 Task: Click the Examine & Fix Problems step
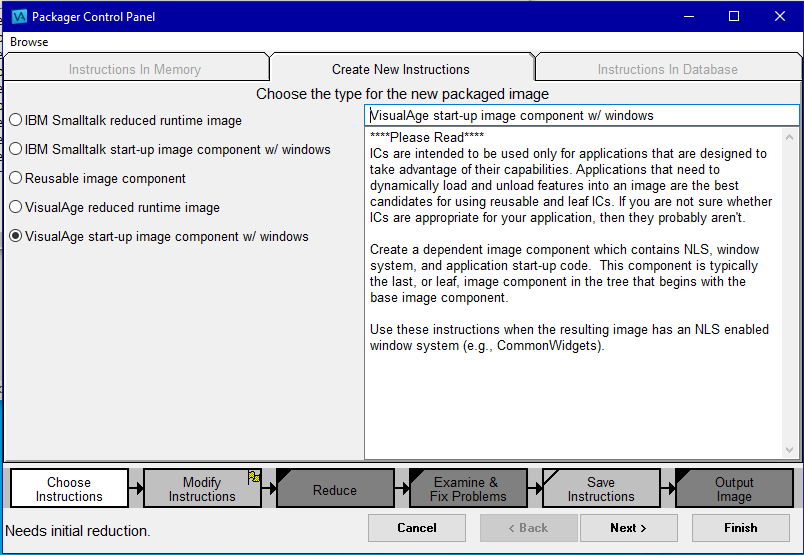coord(467,489)
